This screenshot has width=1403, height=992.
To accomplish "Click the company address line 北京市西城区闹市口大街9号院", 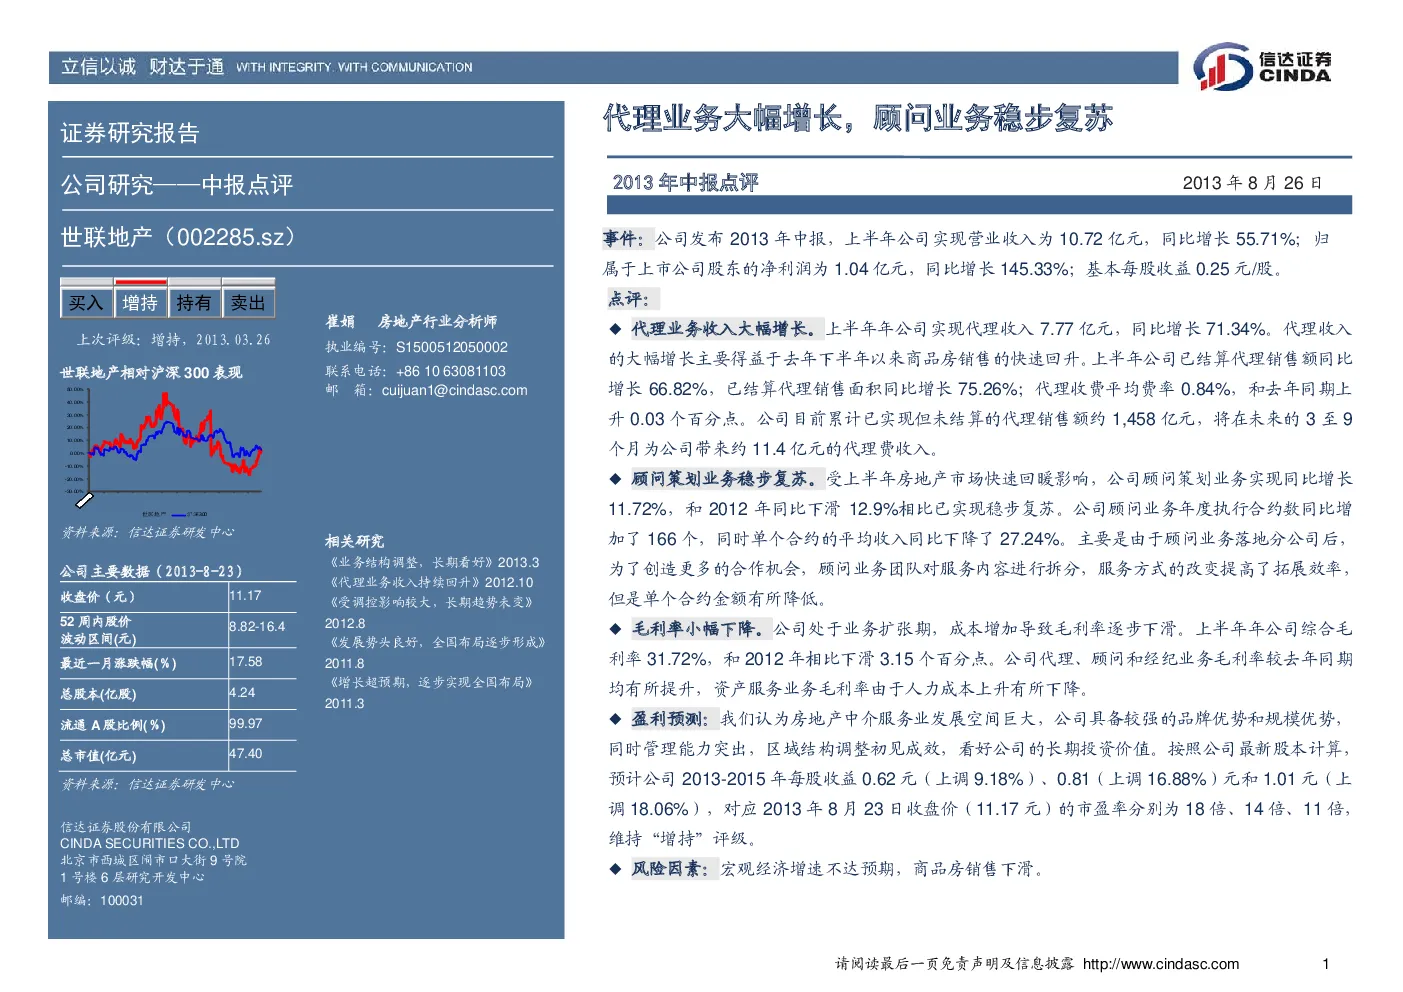I will pos(153,860).
